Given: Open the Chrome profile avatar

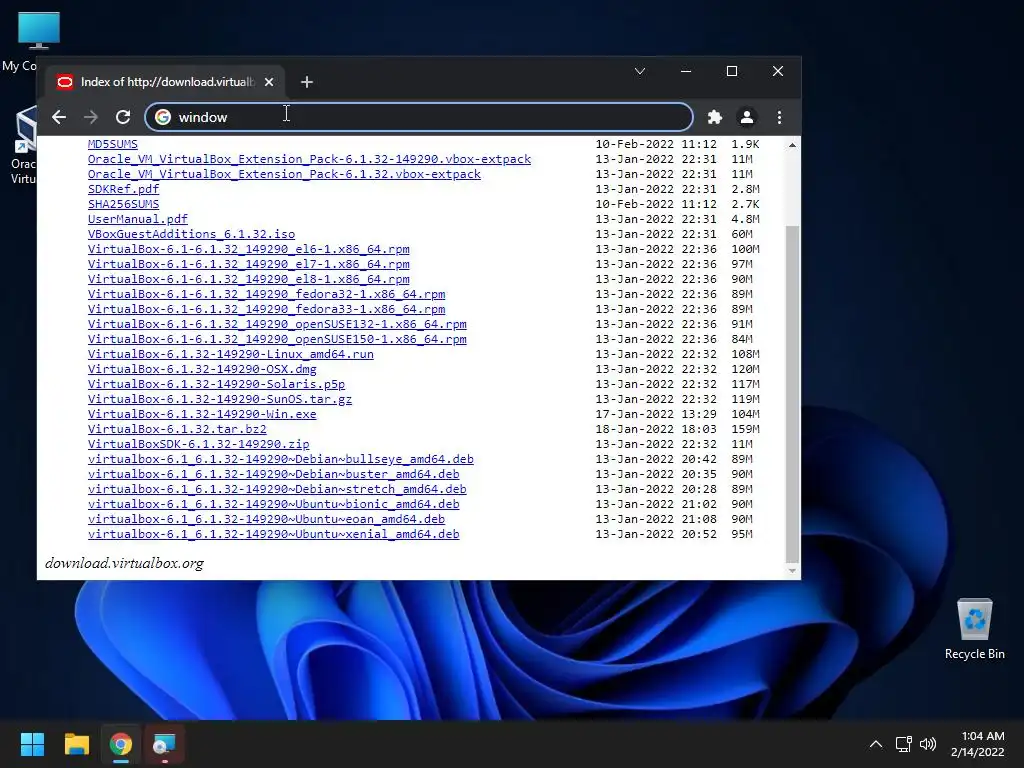Looking at the screenshot, I should pyautogui.click(x=746, y=117).
